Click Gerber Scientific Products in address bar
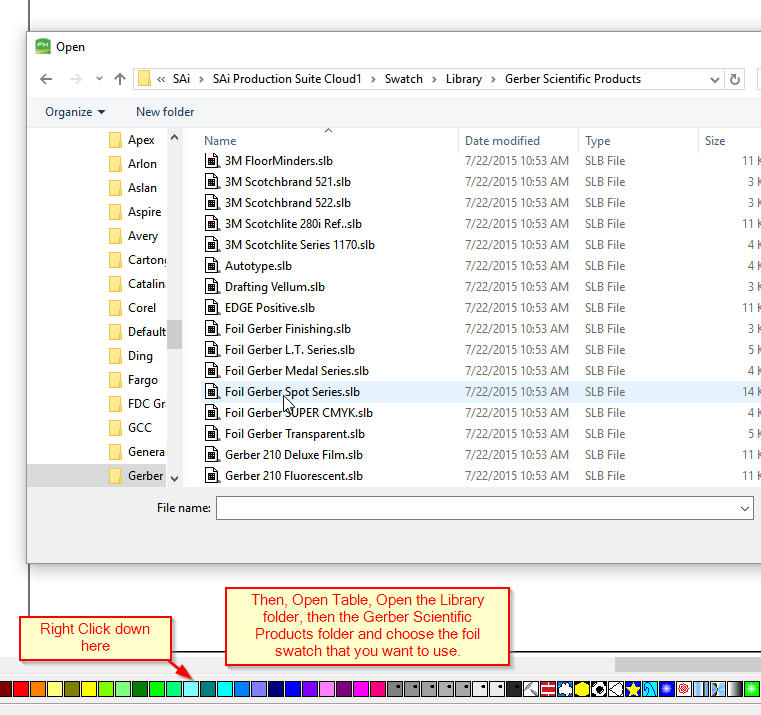Screen dimensions: 761x715 (x=573, y=79)
